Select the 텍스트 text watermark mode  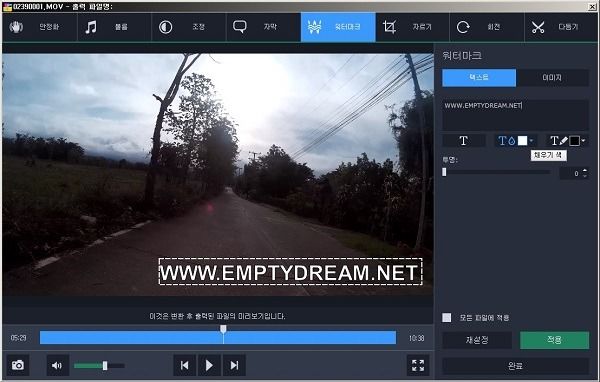click(479, 78)
